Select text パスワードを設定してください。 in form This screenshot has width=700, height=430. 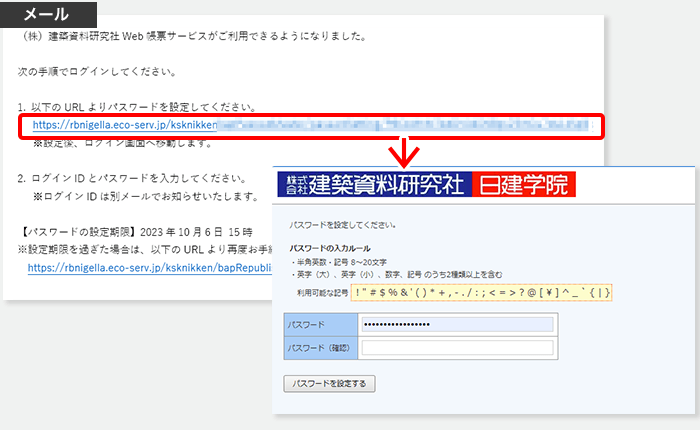click(343, 225)
